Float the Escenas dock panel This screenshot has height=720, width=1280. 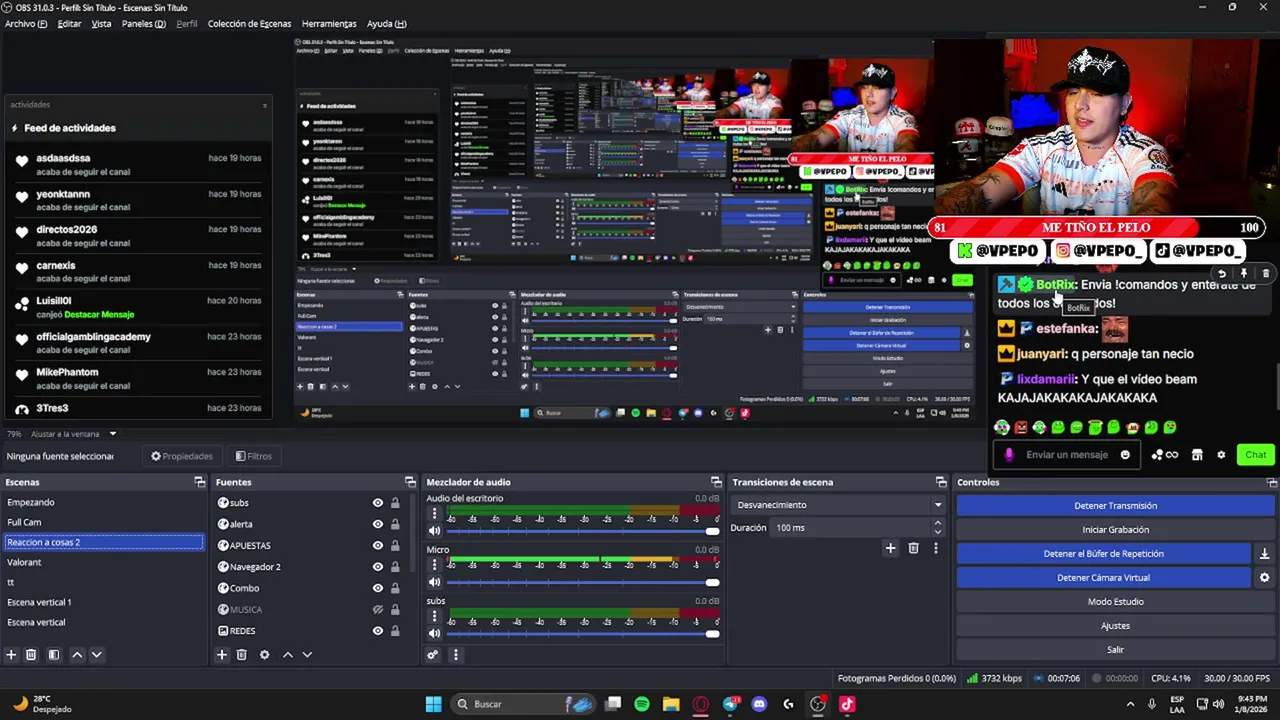[x=199, y=482]
